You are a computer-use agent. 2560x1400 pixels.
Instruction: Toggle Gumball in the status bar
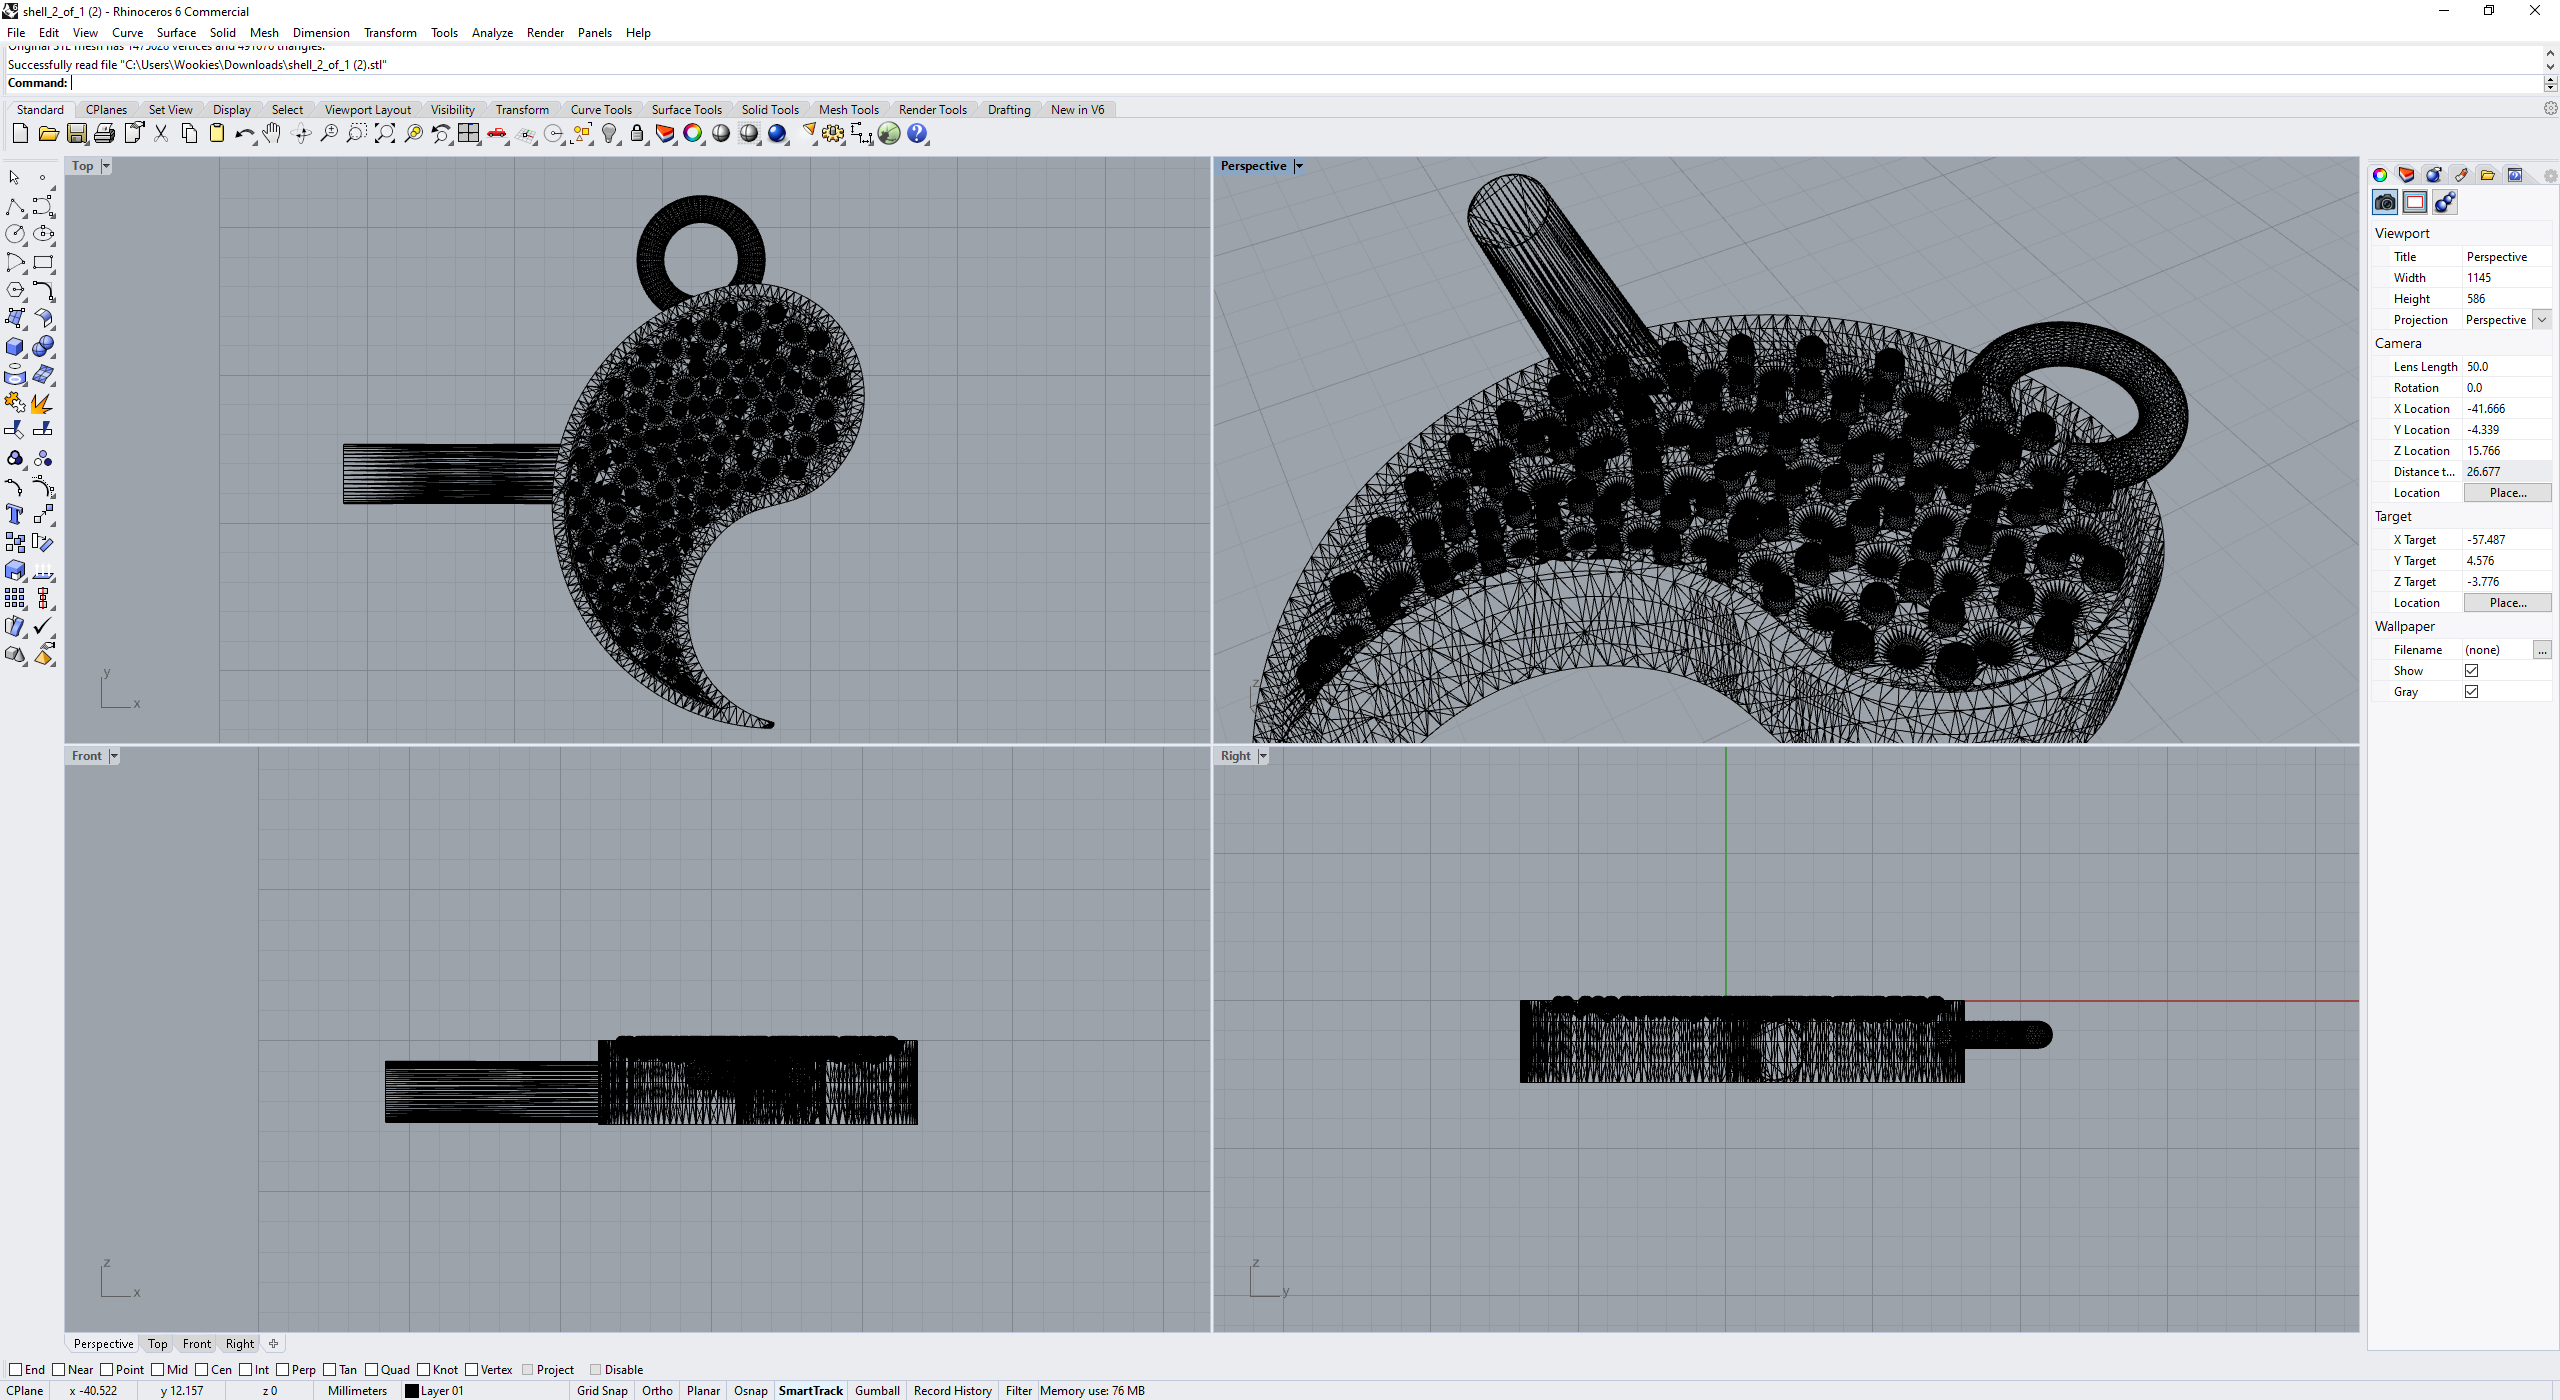coord(877,1391)
